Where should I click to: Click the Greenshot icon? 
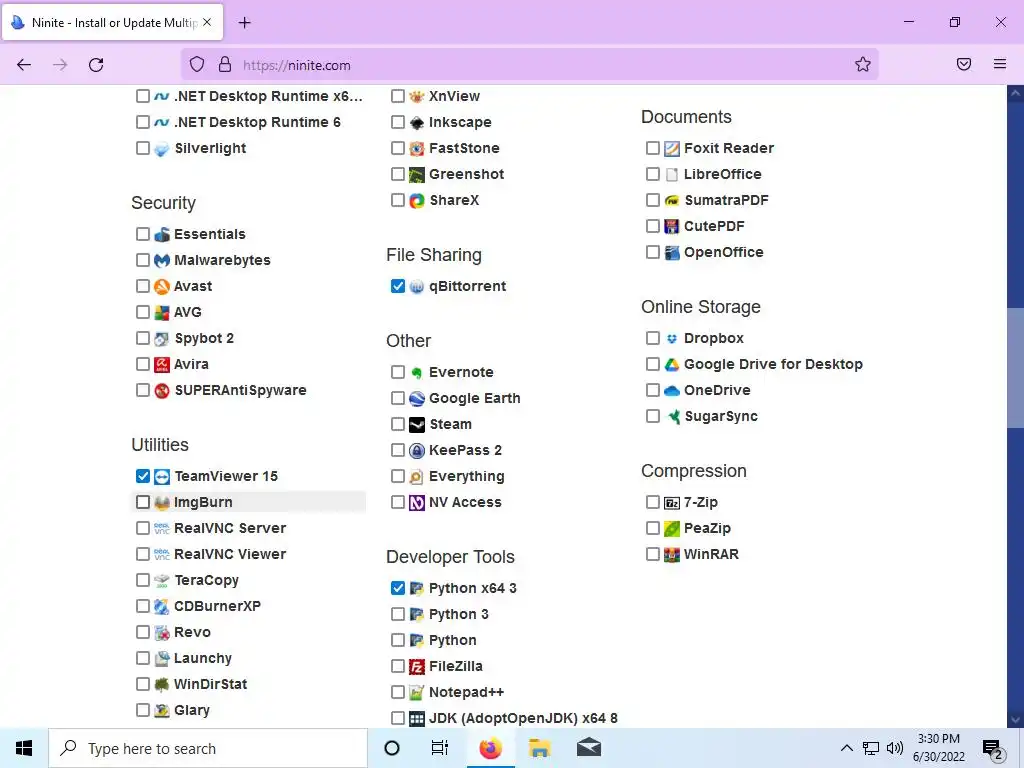click(x=417, y=175)
